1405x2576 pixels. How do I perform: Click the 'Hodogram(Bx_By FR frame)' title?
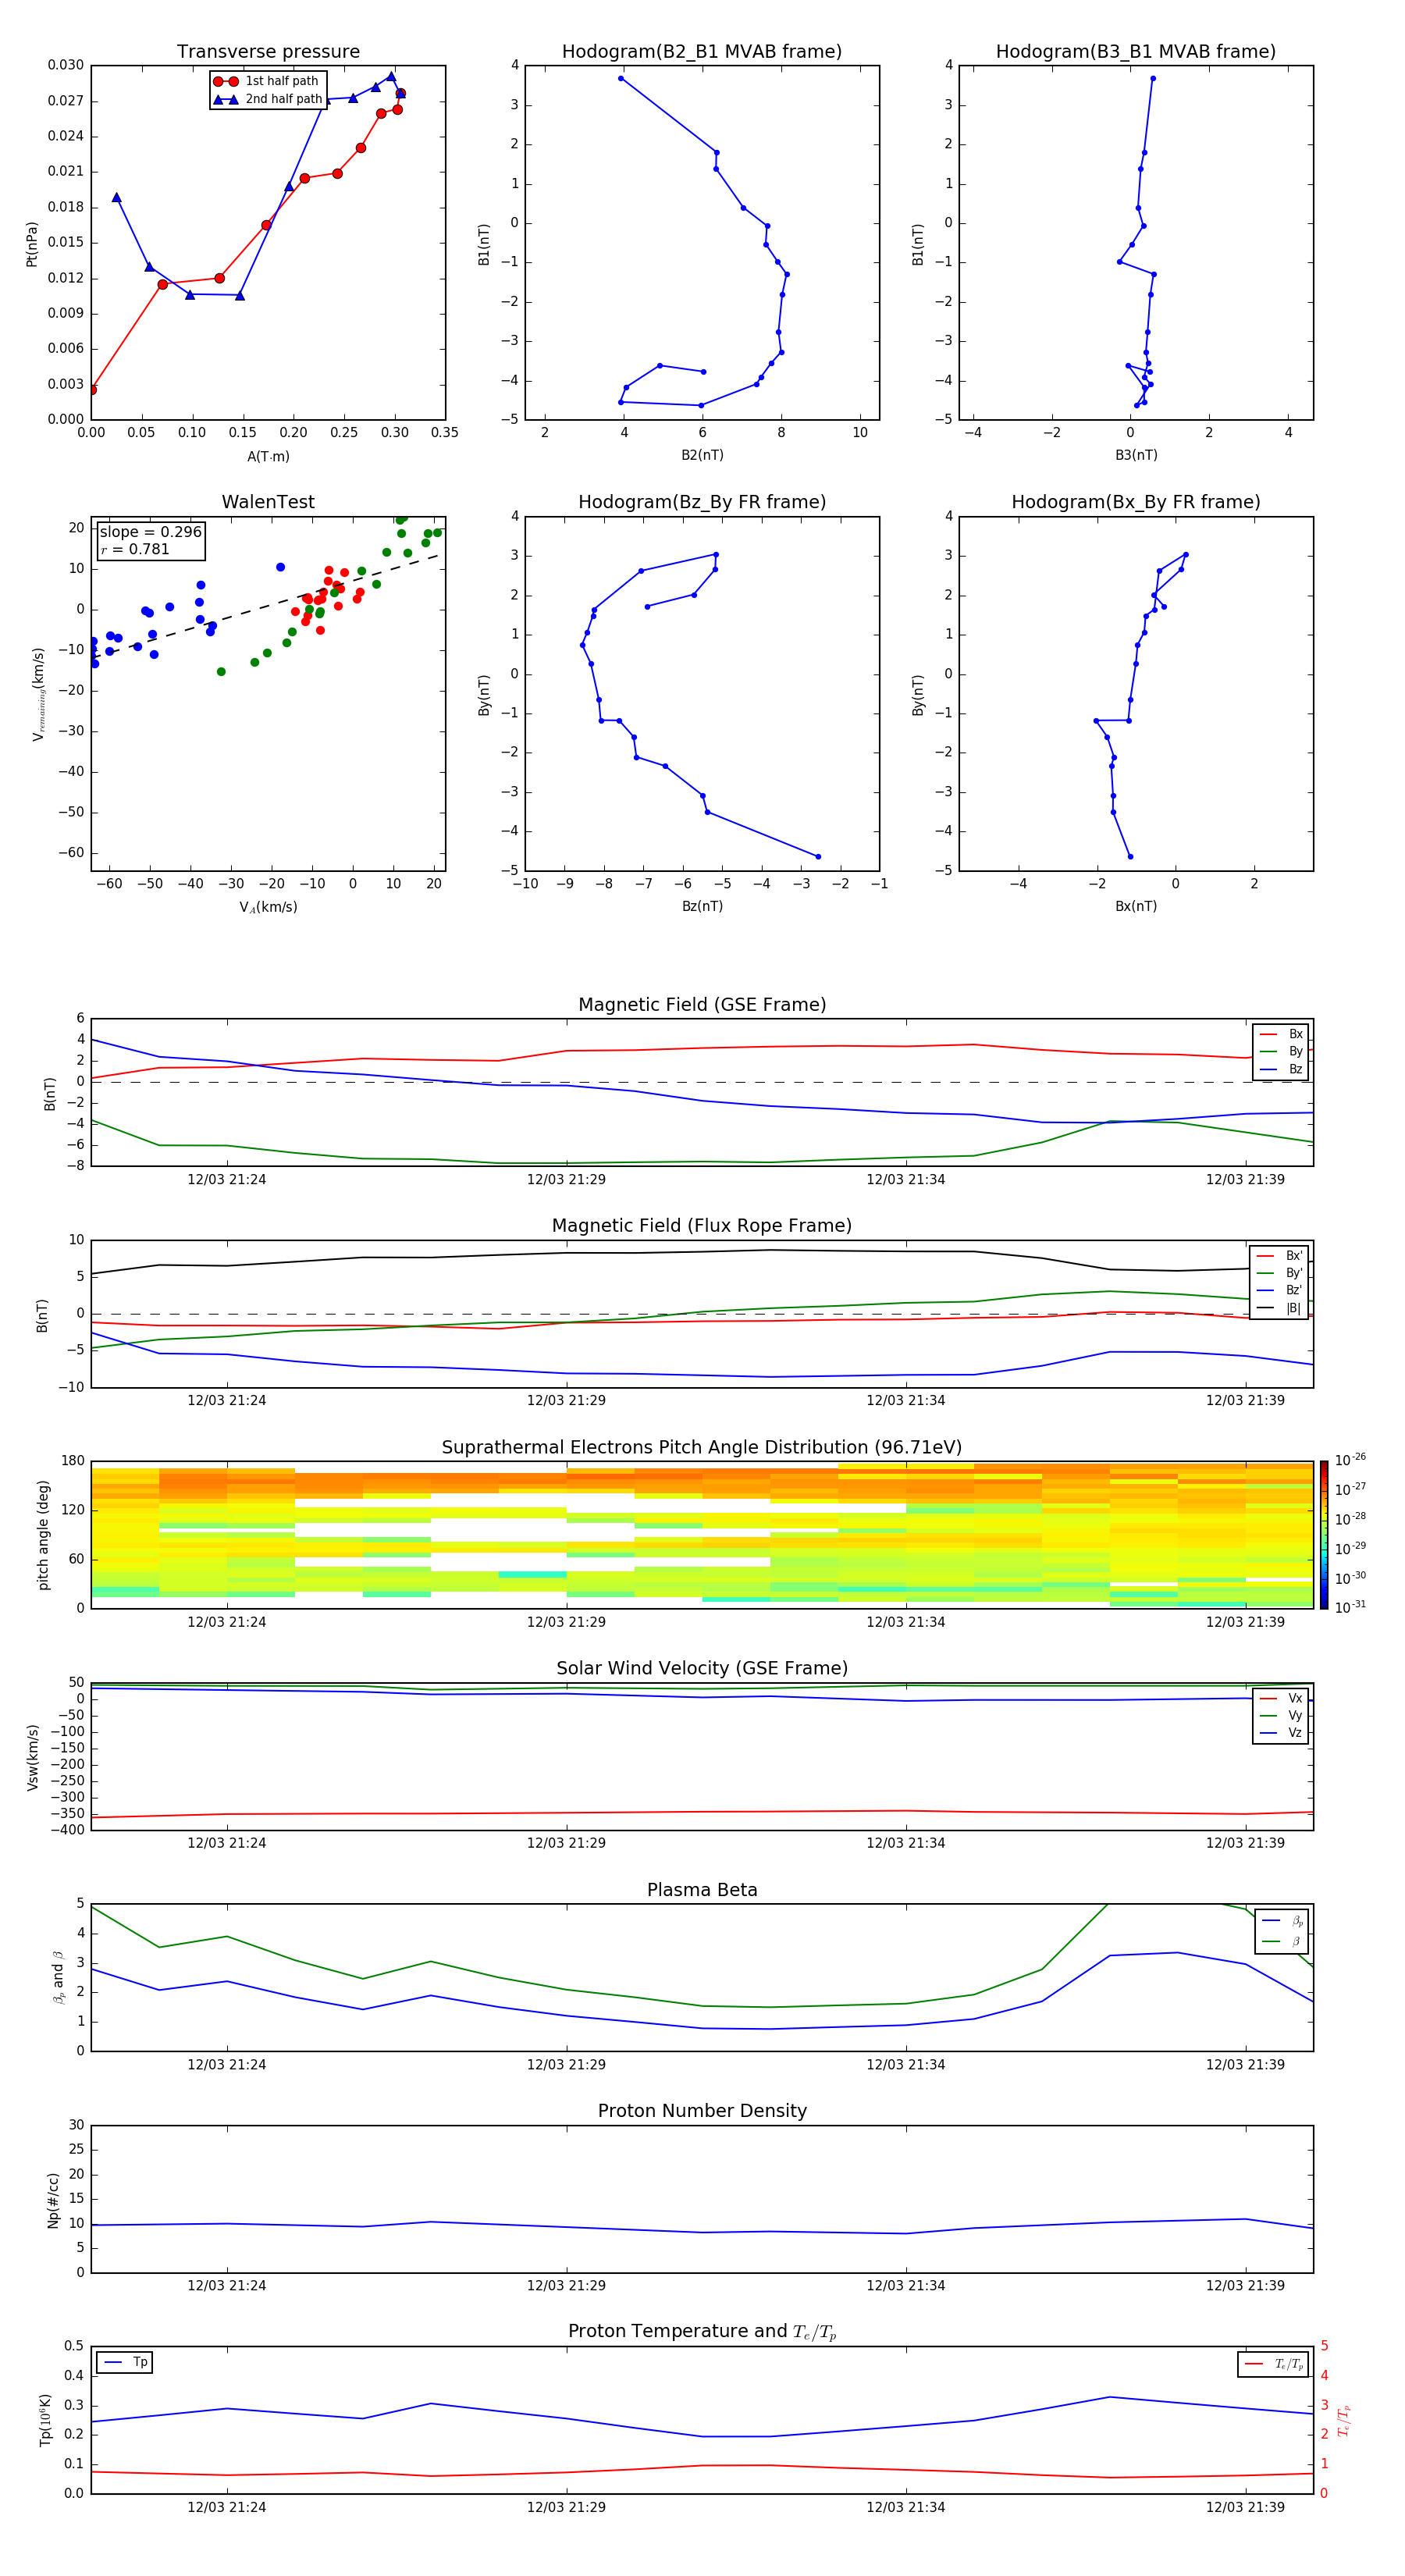1136,502
